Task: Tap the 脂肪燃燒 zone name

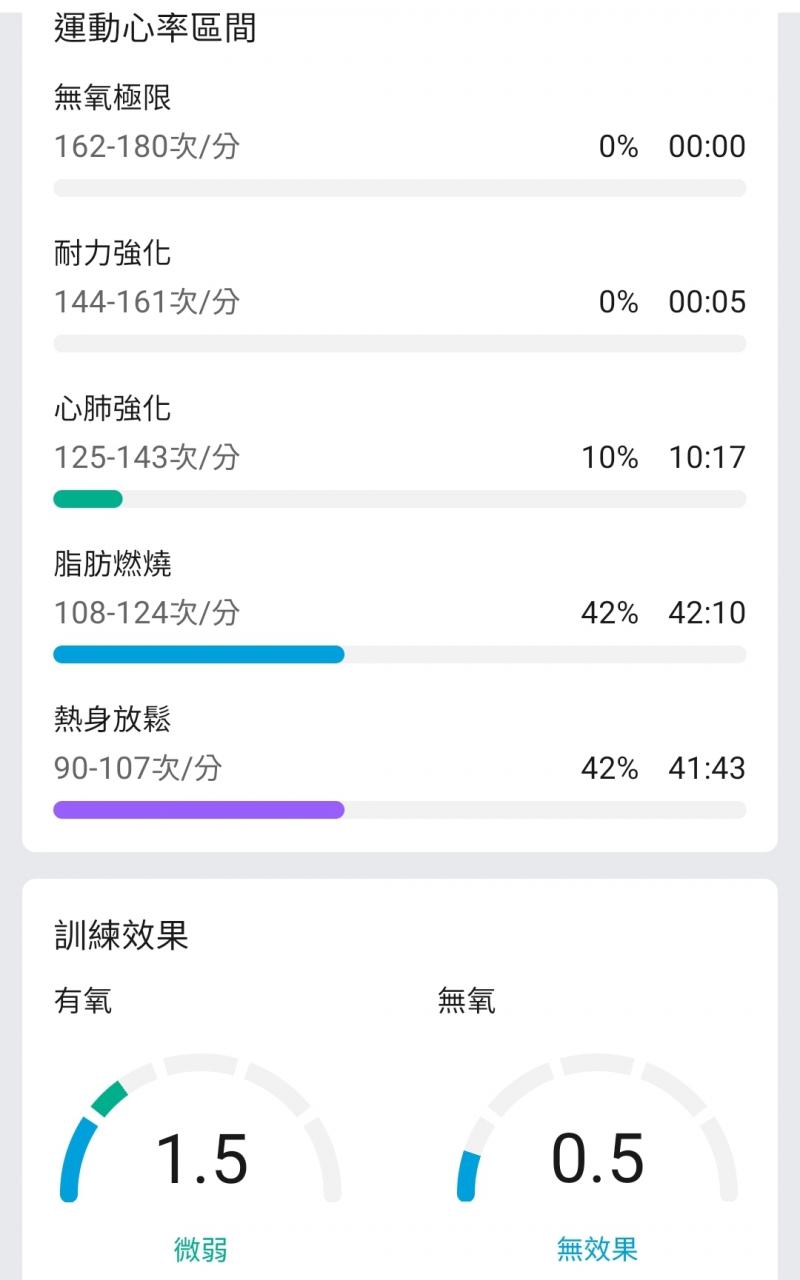Action: pos(113,564)
